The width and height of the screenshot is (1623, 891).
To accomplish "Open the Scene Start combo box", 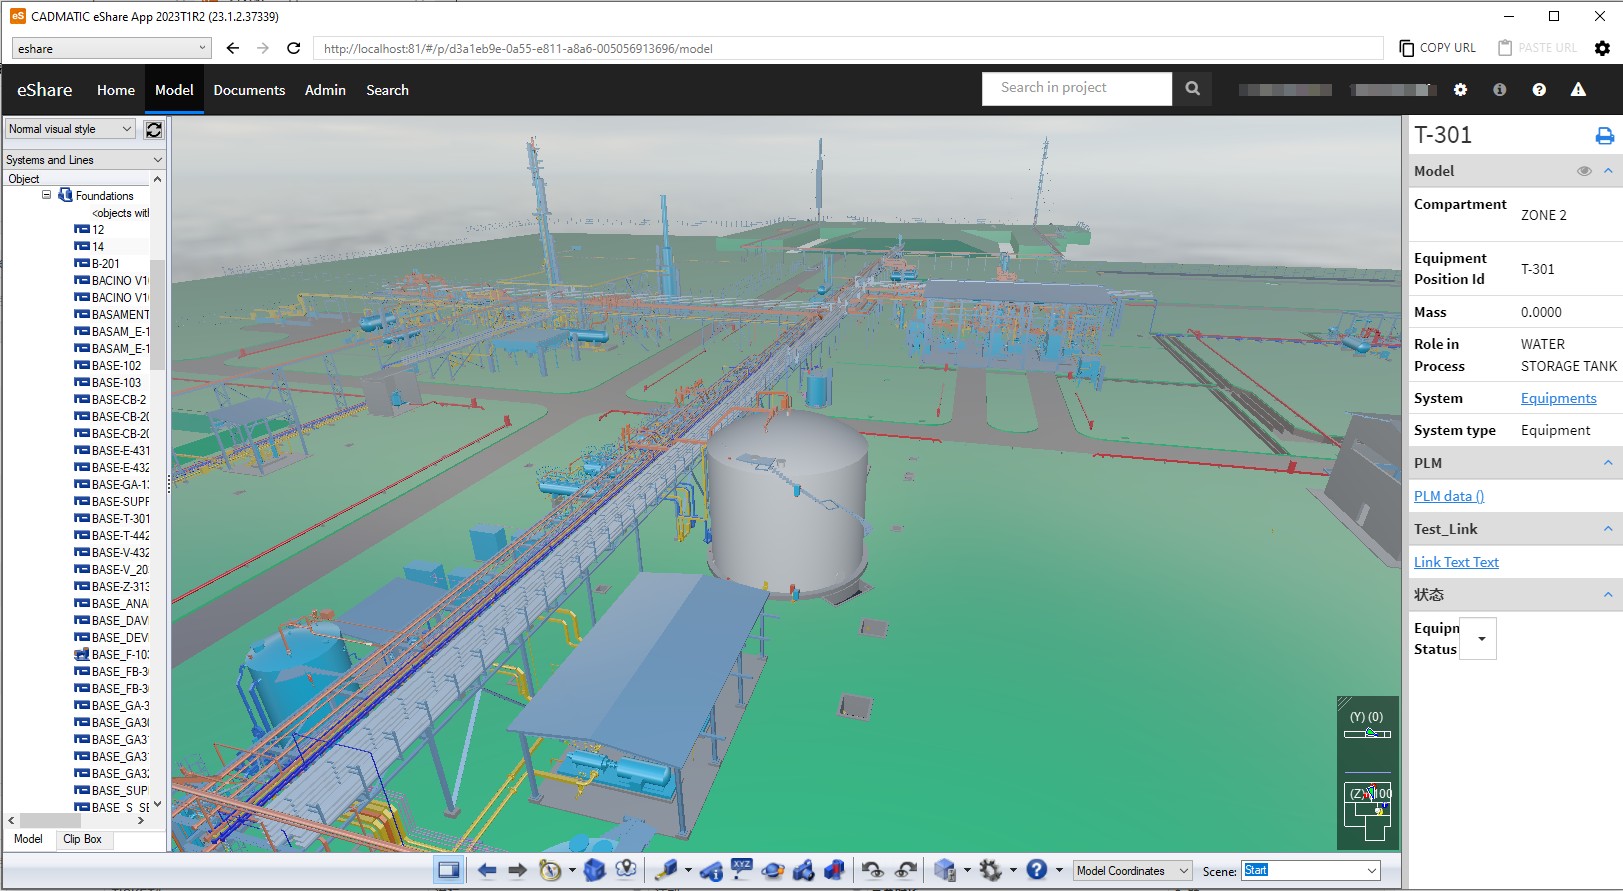I will click(1311, 871).
